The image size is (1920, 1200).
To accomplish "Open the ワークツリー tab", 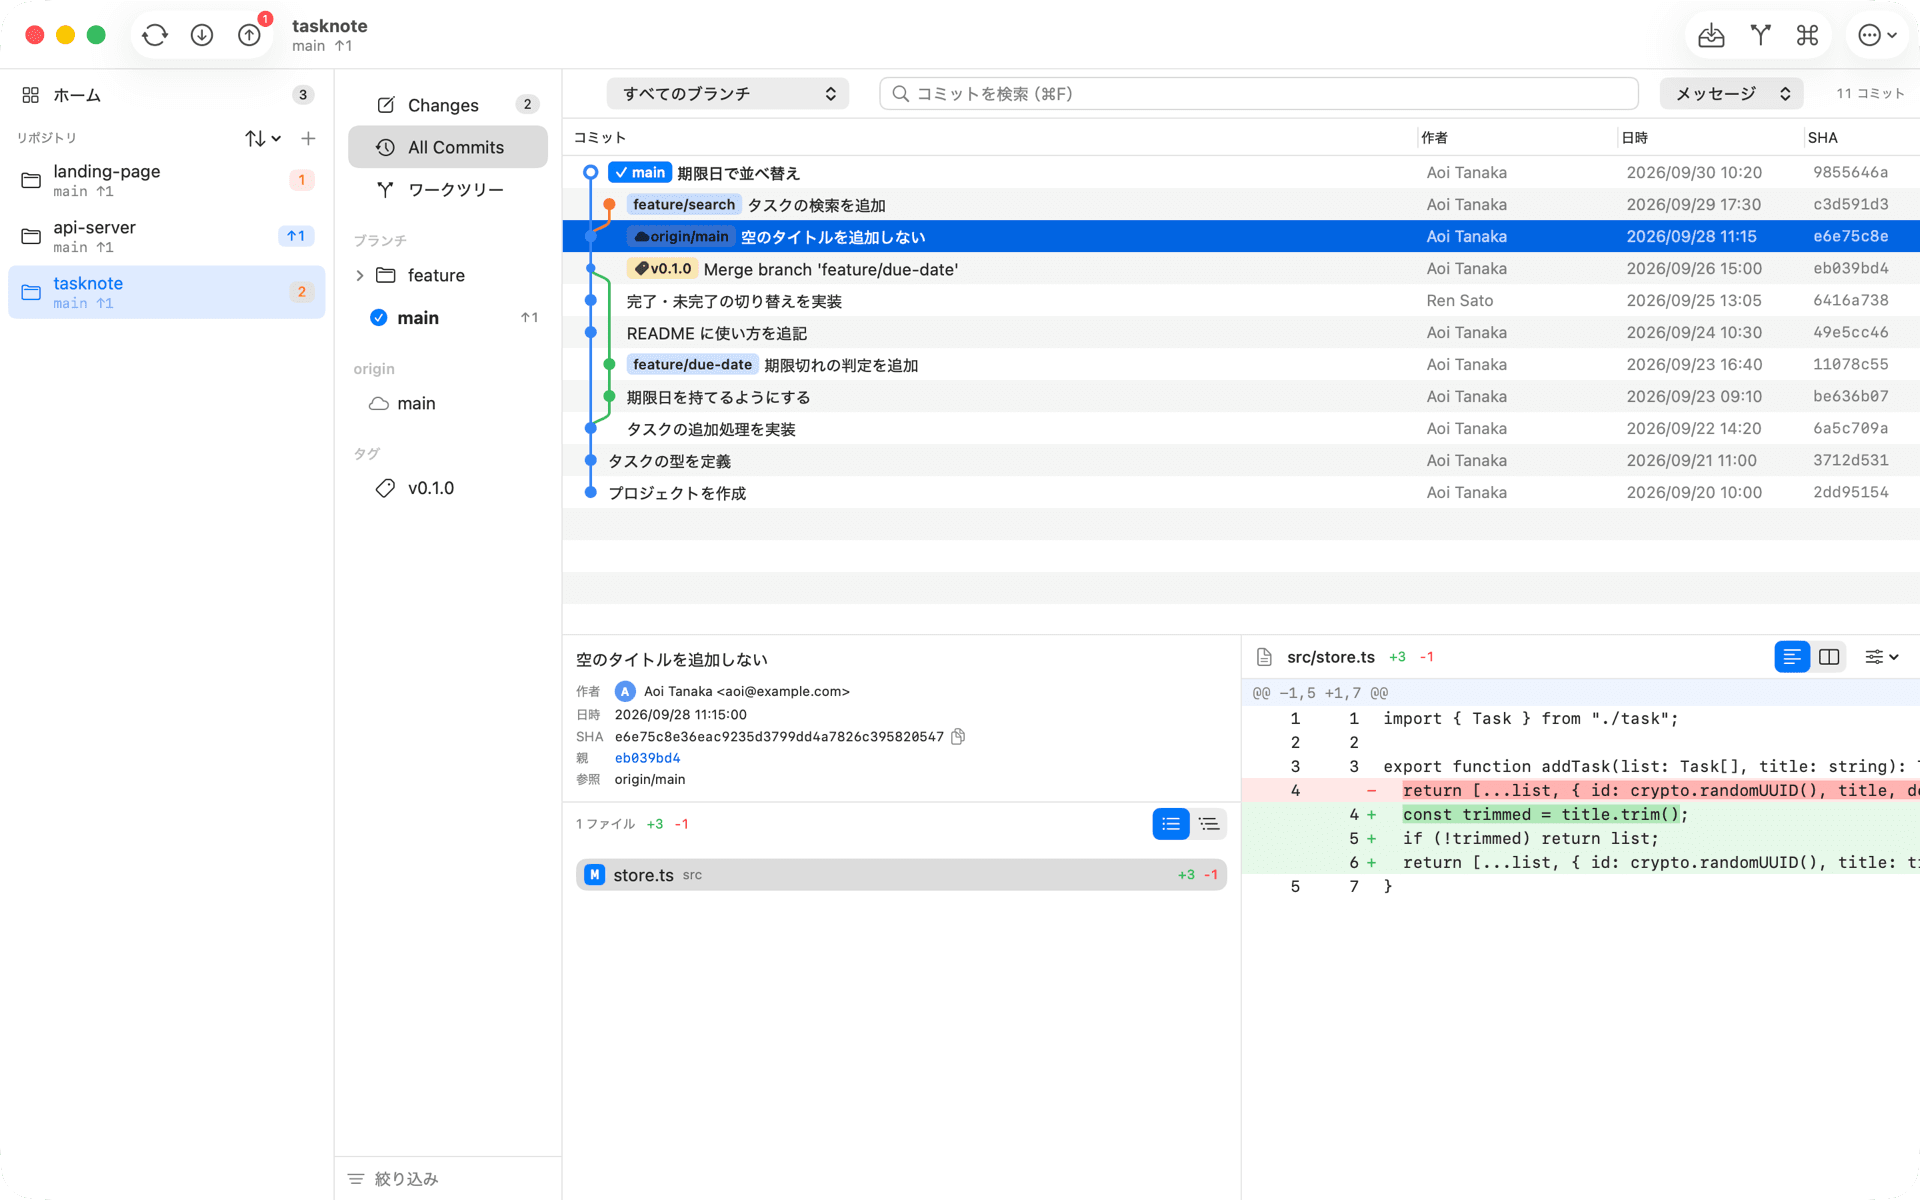I will click(x=447, y=189).
